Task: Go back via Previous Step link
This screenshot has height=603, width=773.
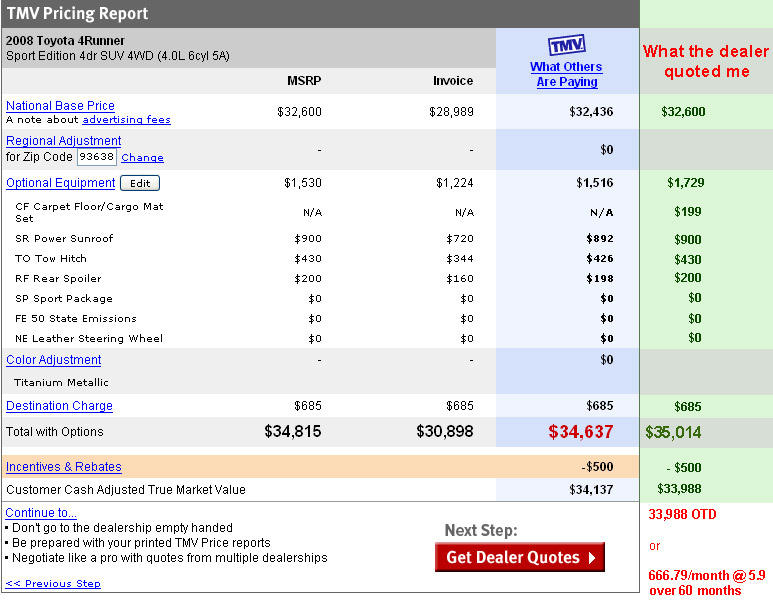Action: [53, 583]
